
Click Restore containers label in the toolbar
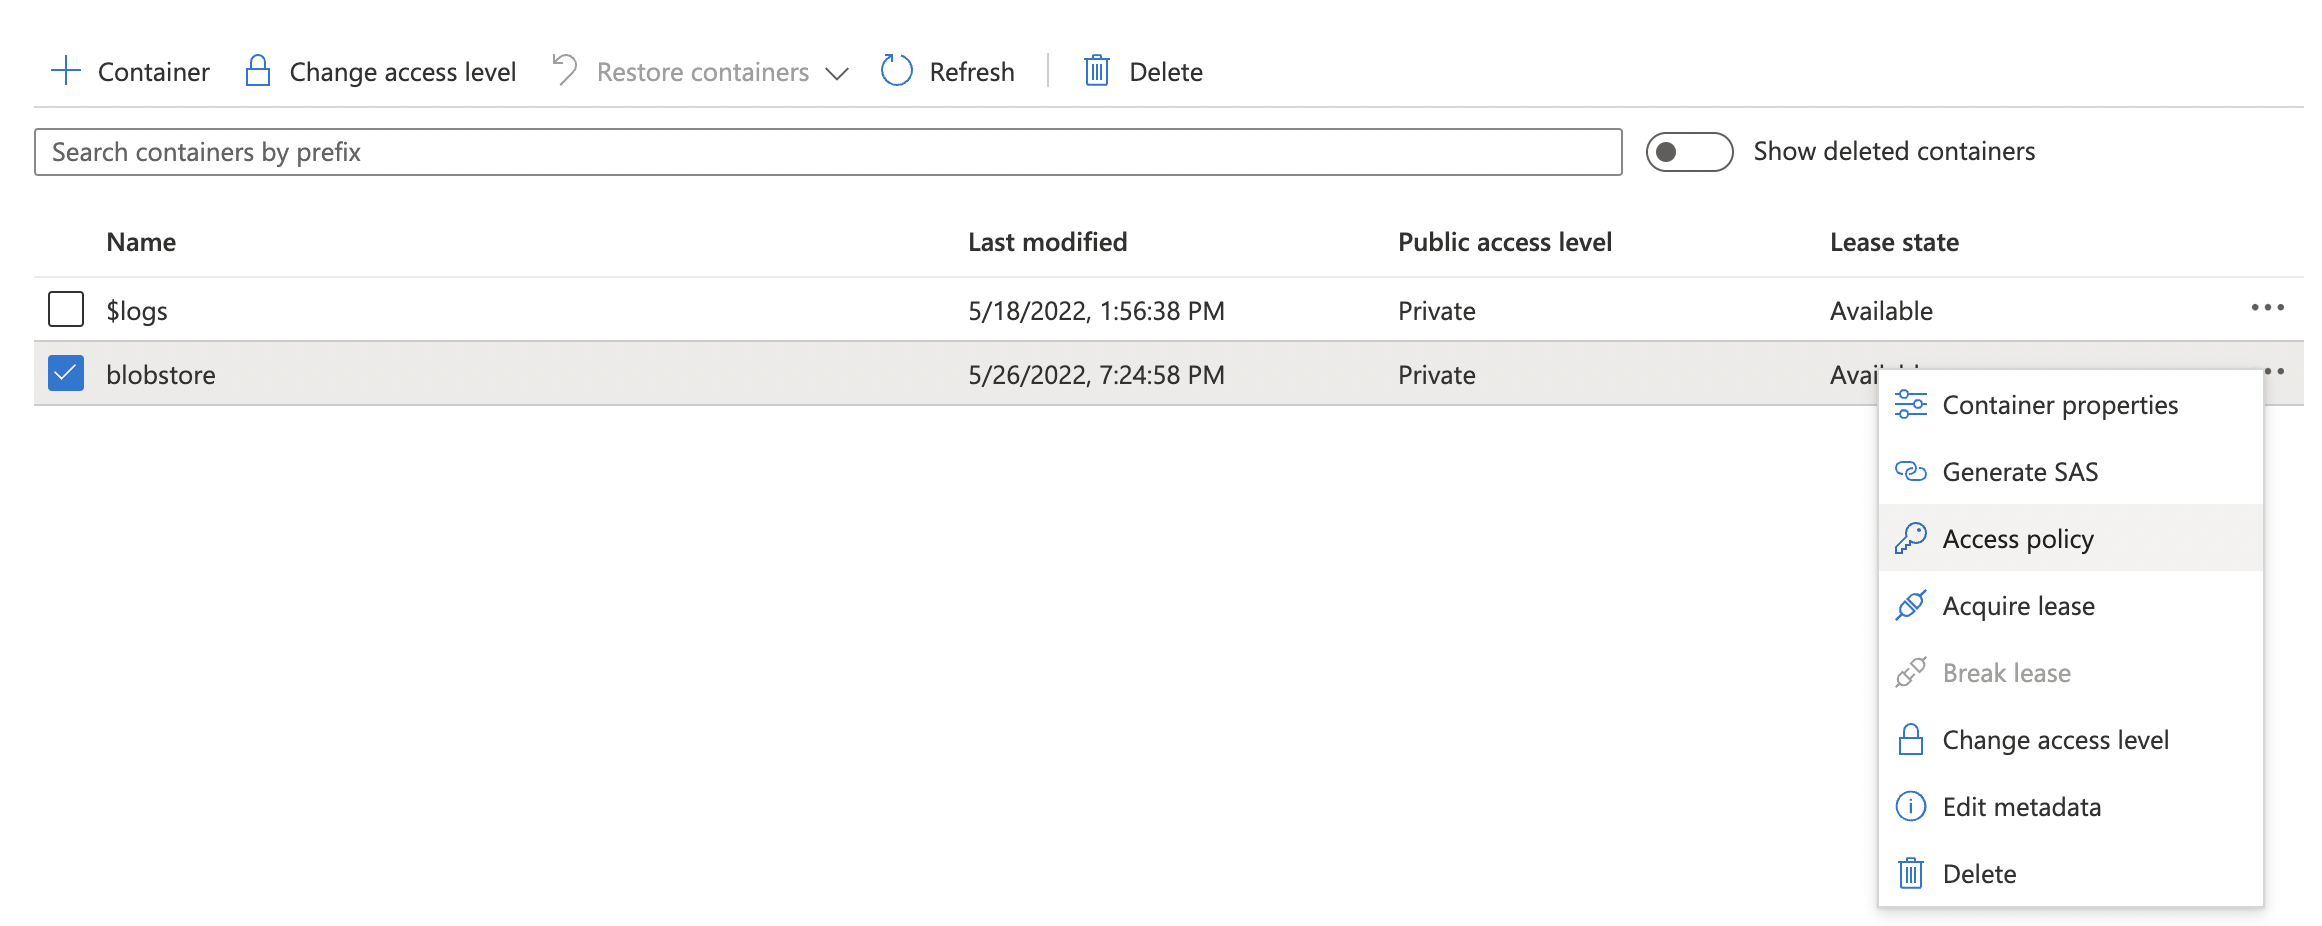click(x=703, y=72)
